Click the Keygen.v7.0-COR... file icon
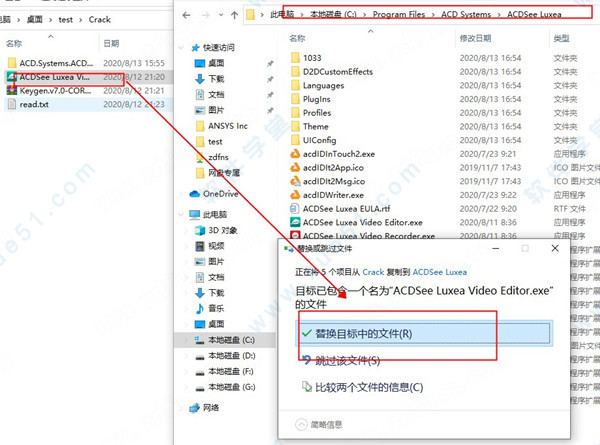Screen dimensions: 600x445 12,91
